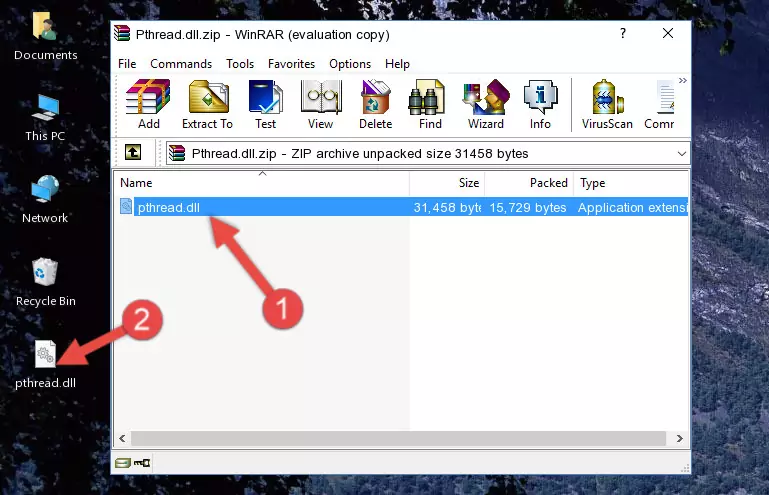Click the horizontal scrollbar right arrow
The width and height of the screenshot is (769, 495).
(680, 438)
